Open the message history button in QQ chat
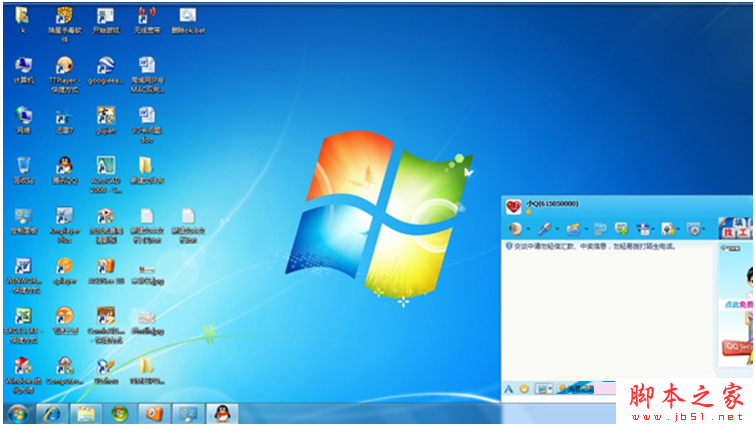 [575, 389]
